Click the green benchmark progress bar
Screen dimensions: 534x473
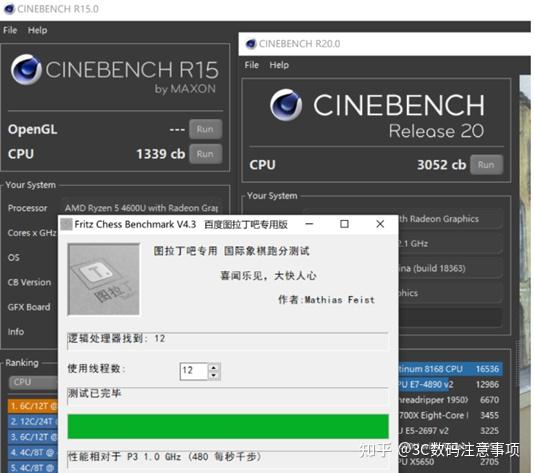228,426
